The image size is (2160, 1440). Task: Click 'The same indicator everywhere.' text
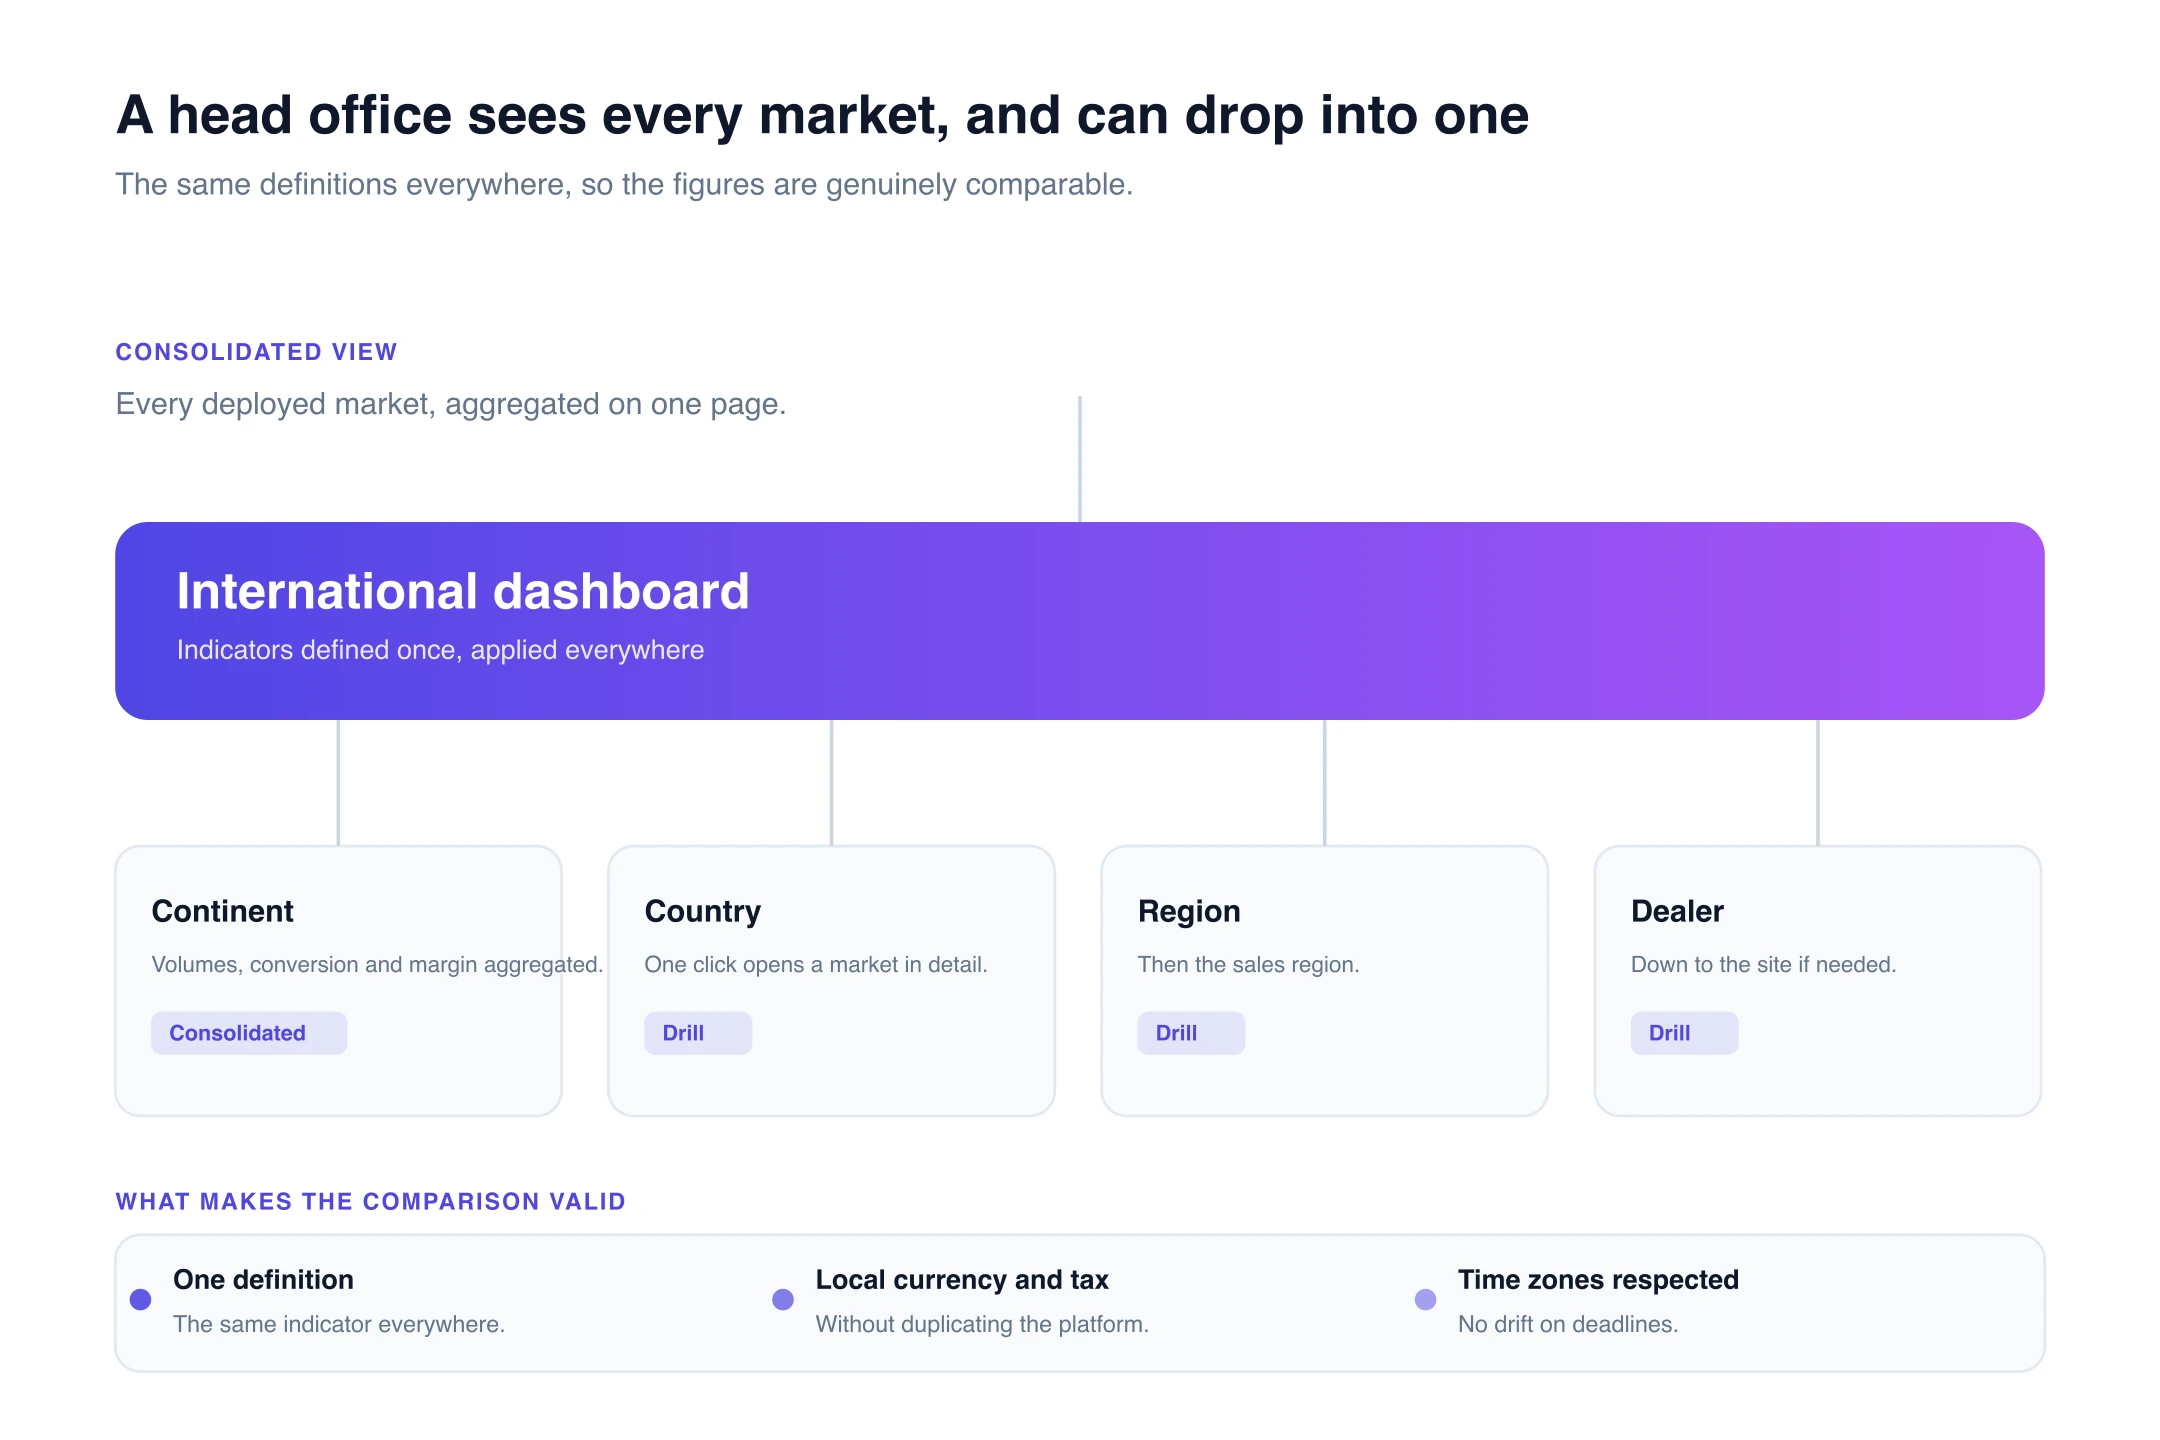[339, 1324]
